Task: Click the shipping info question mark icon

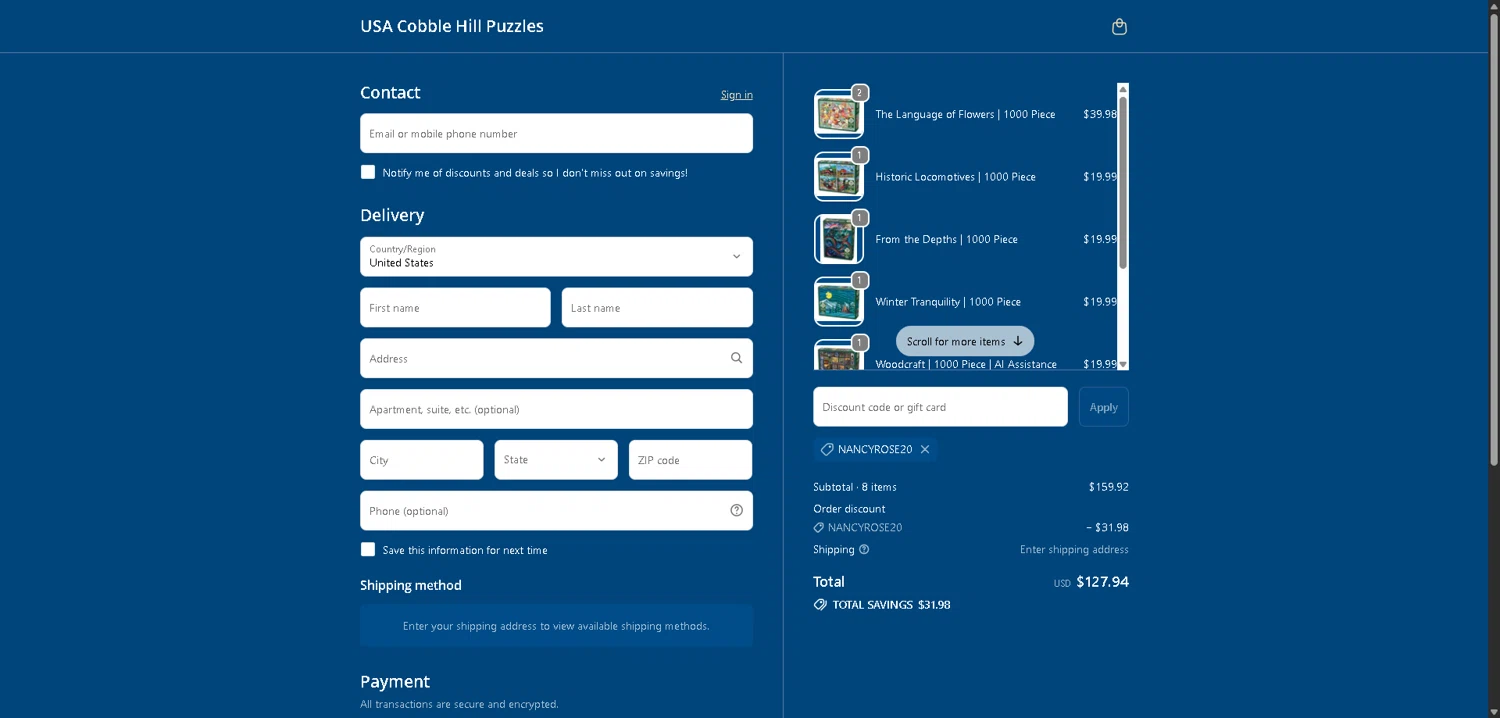Action: pyautogui.click(x=864, y=549)
